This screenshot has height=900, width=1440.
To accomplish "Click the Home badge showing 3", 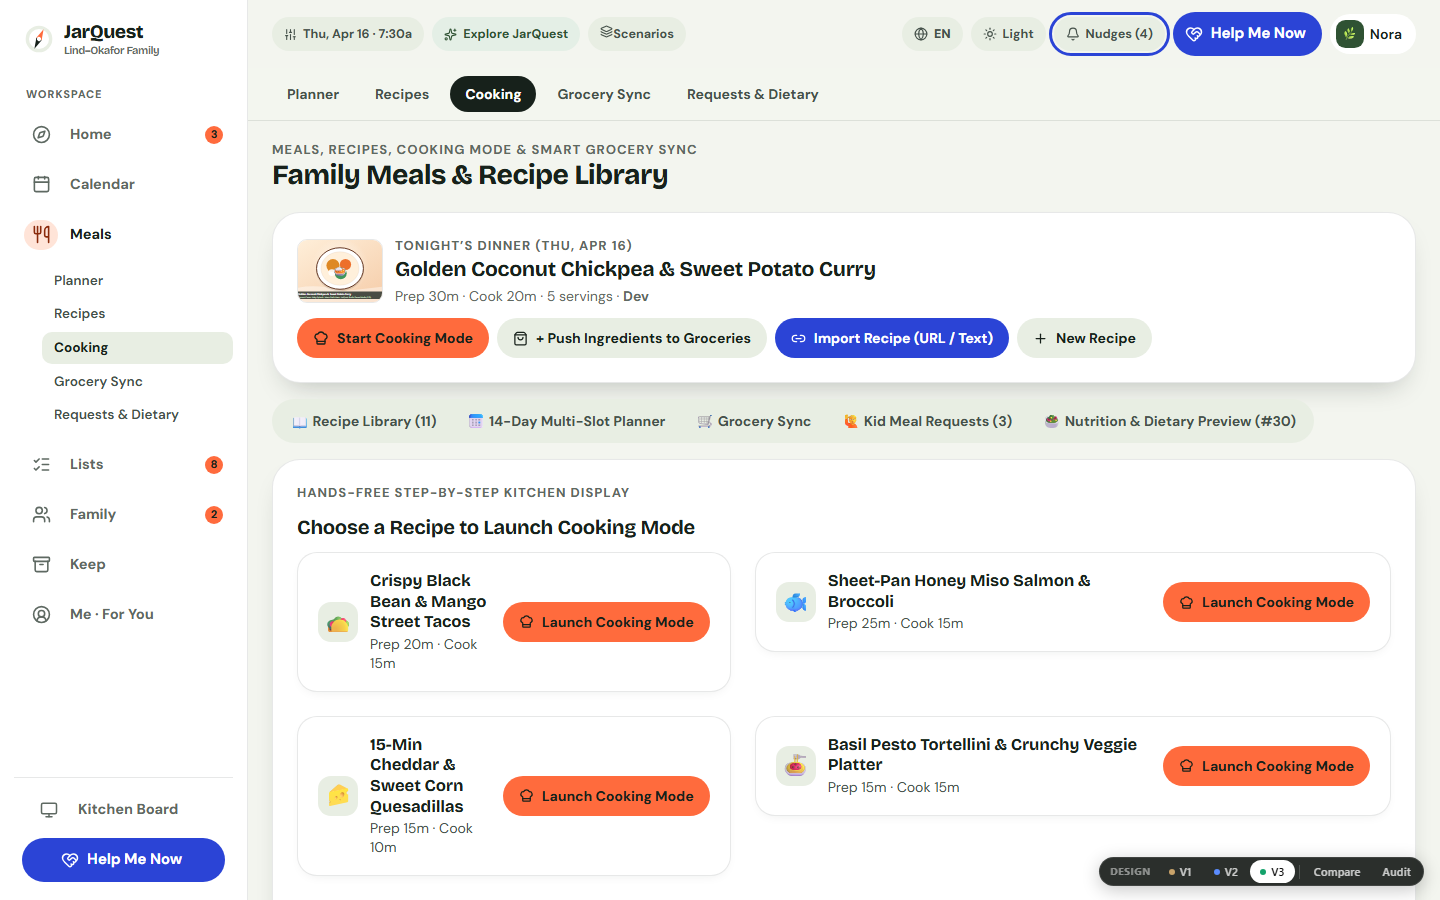I will 214,134.
